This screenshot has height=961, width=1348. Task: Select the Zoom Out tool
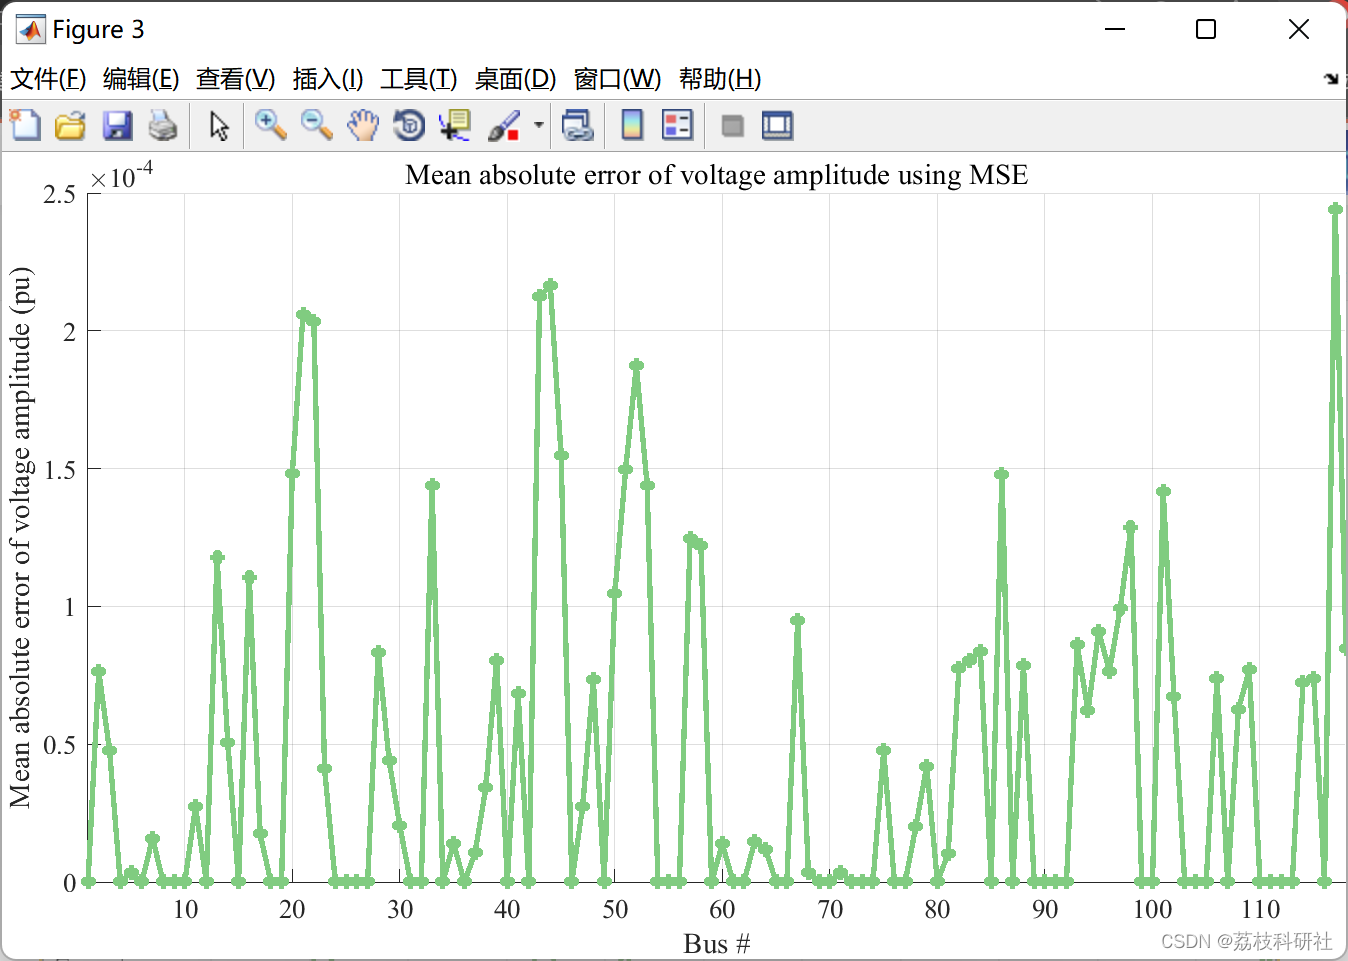pyautogui.click(x=317, y=125)
